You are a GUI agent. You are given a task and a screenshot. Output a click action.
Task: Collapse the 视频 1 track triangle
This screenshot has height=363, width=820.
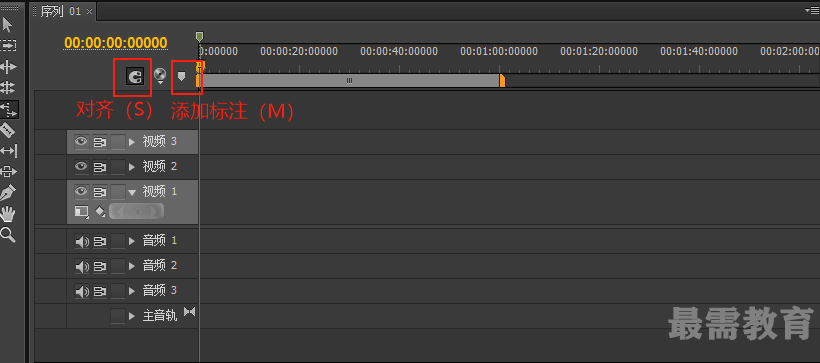tap(132, 192)
